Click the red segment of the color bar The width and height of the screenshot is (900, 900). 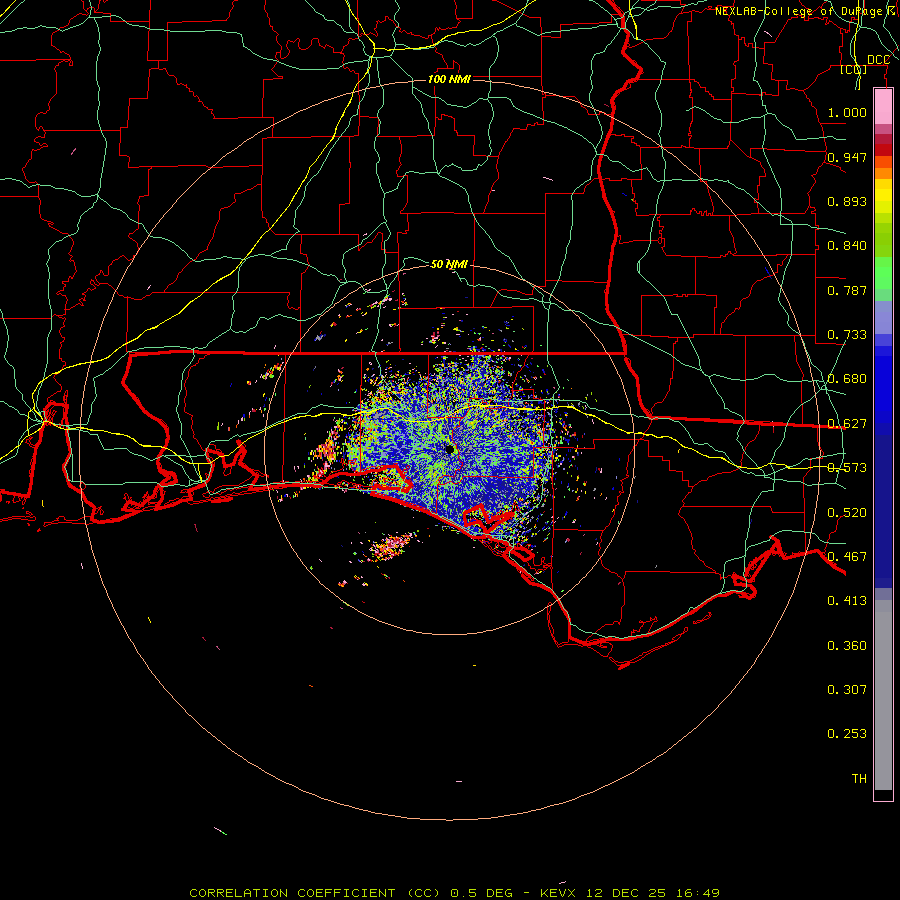(883, 150)
